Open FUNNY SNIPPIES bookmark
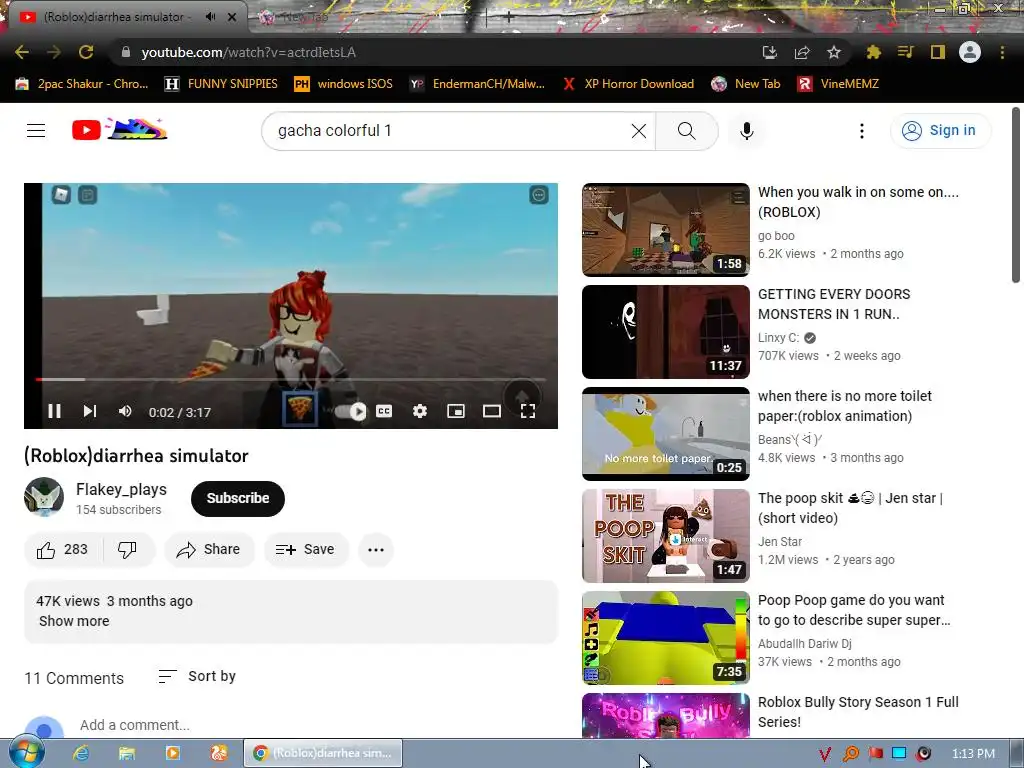Screen dimensions: 1024x768 221,84
